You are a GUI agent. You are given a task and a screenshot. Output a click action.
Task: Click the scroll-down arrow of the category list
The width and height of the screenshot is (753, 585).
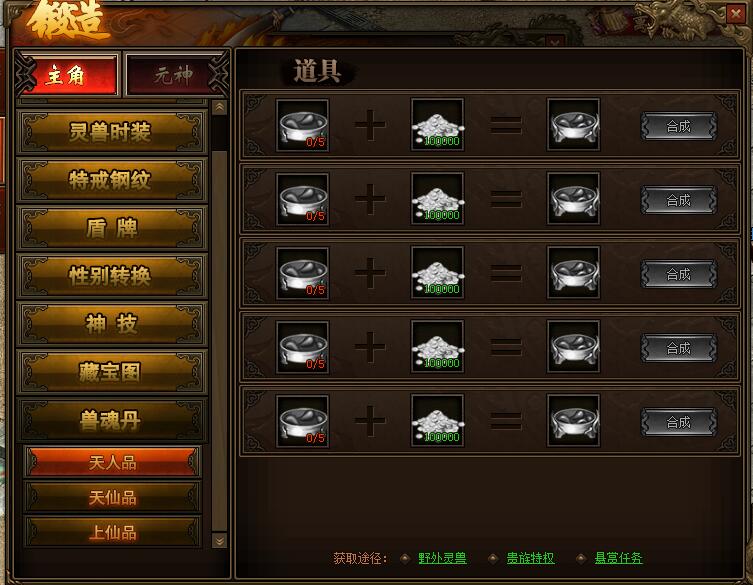pos(219,541)
